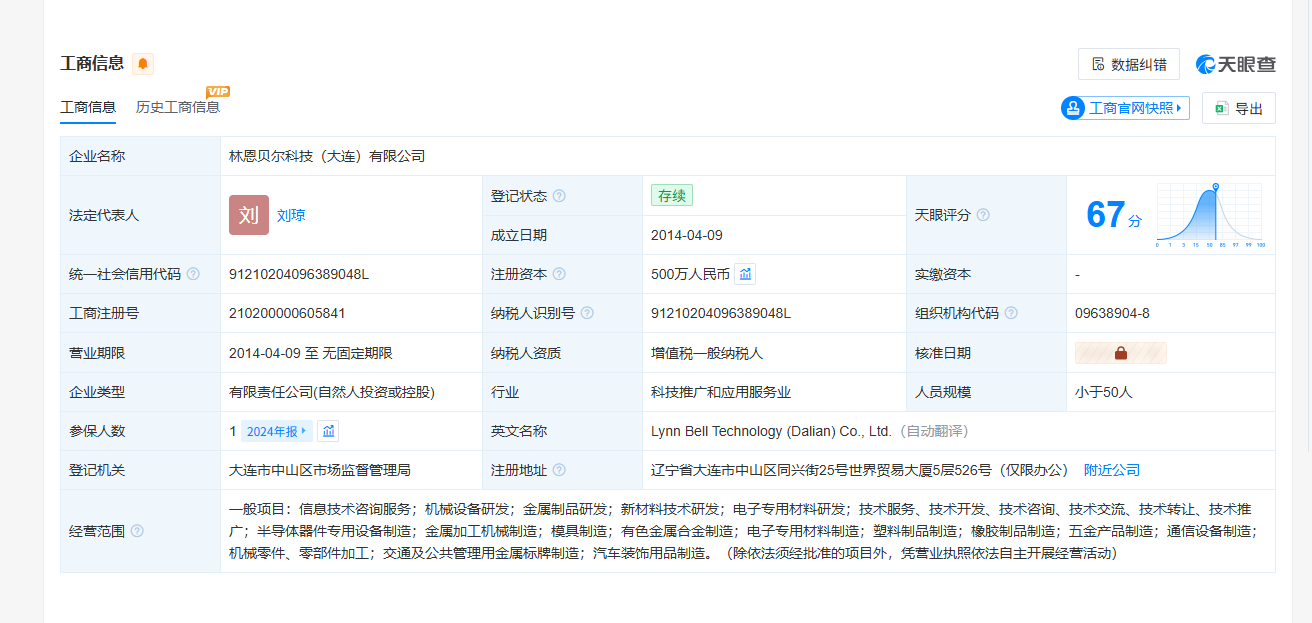The width and height of the screenshot is (1312, 623).
Task: Click the 数据纠错 button
Action: point(1128,64)
